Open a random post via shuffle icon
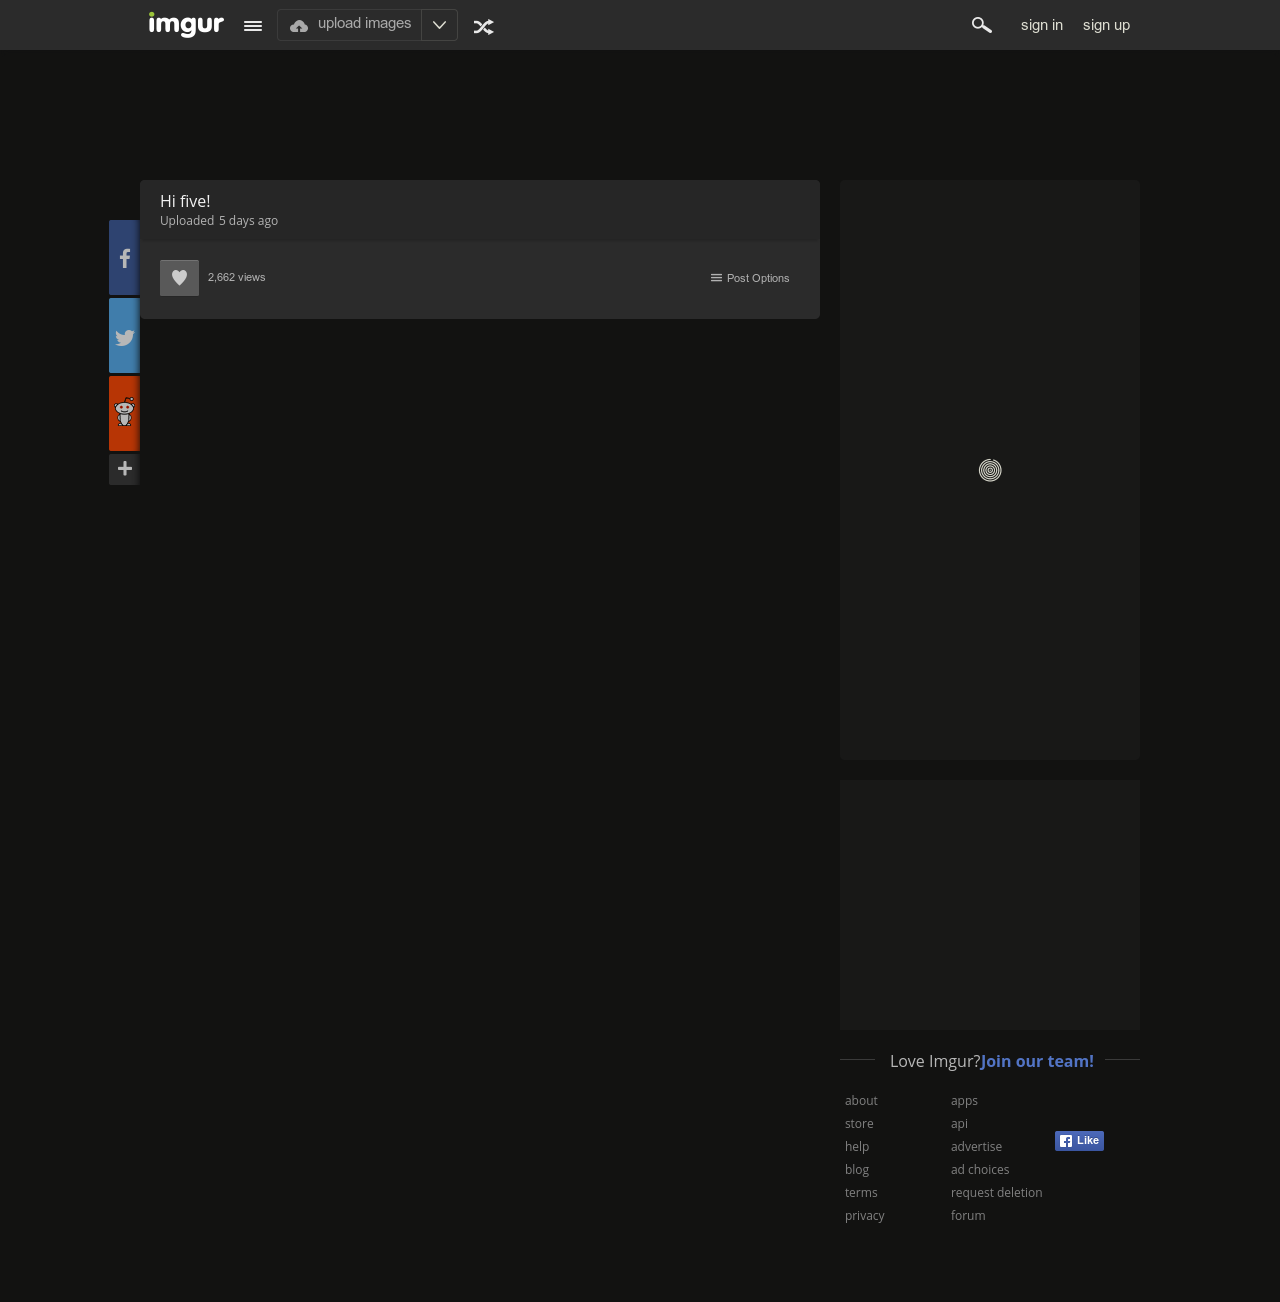 click(x=484, y=27)
